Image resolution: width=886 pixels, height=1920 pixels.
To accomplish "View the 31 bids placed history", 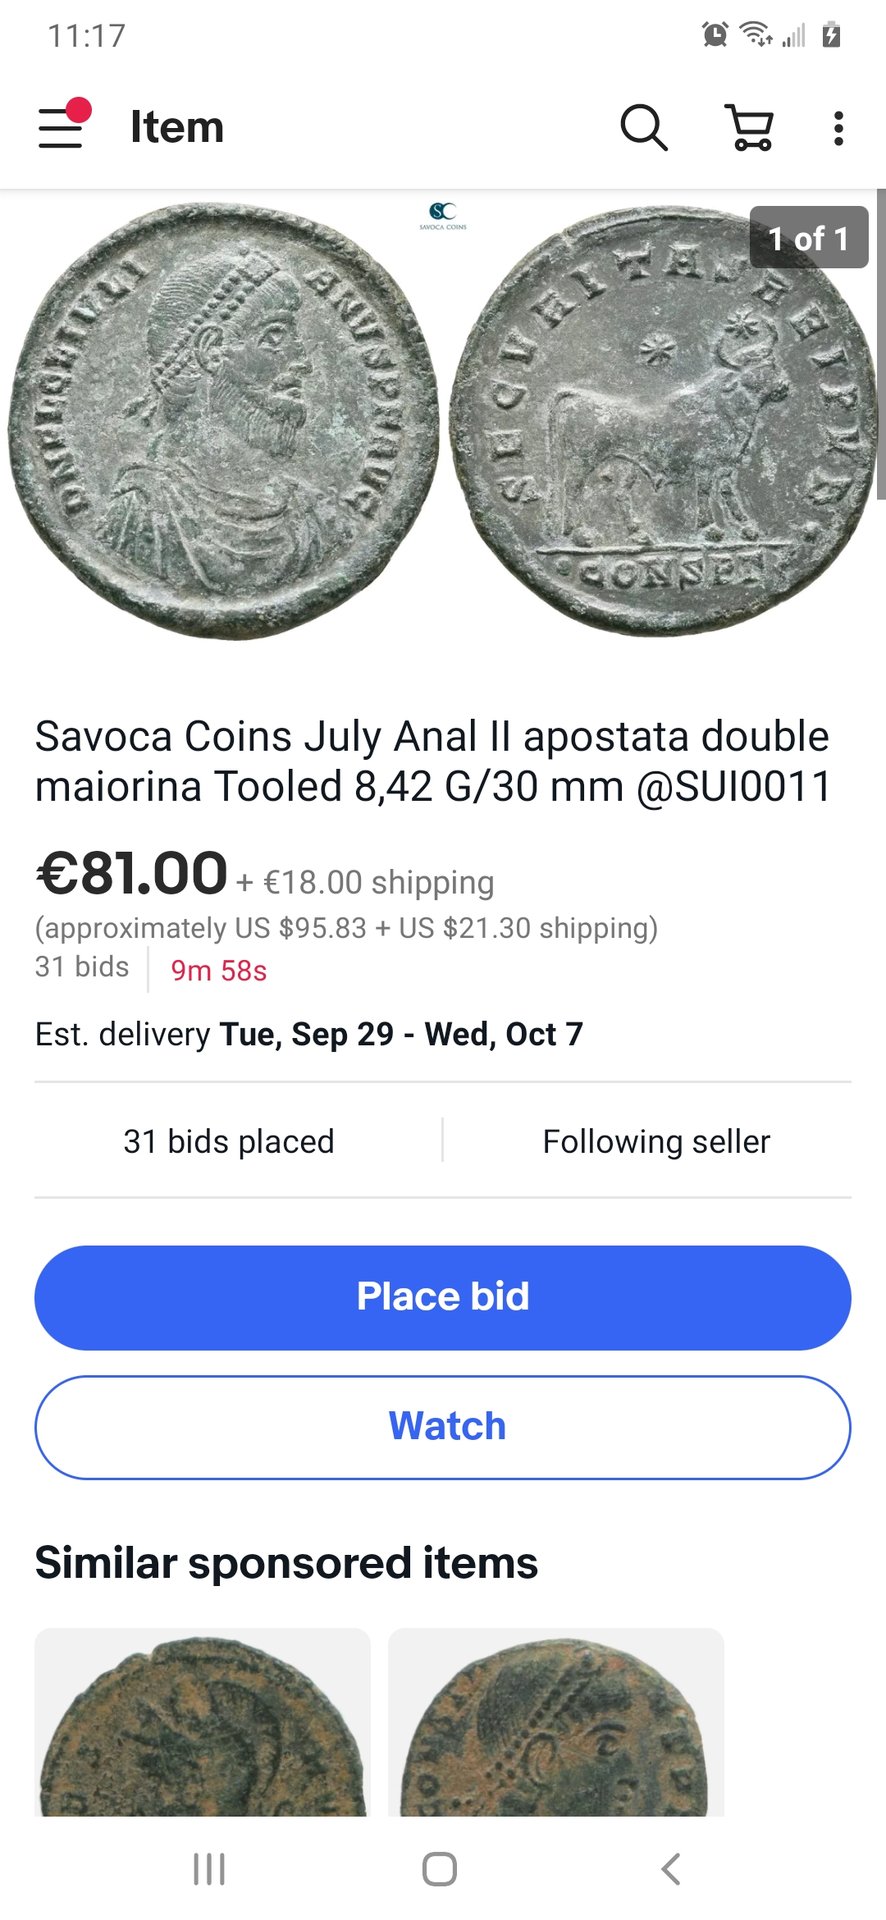I will point(229,1141).
